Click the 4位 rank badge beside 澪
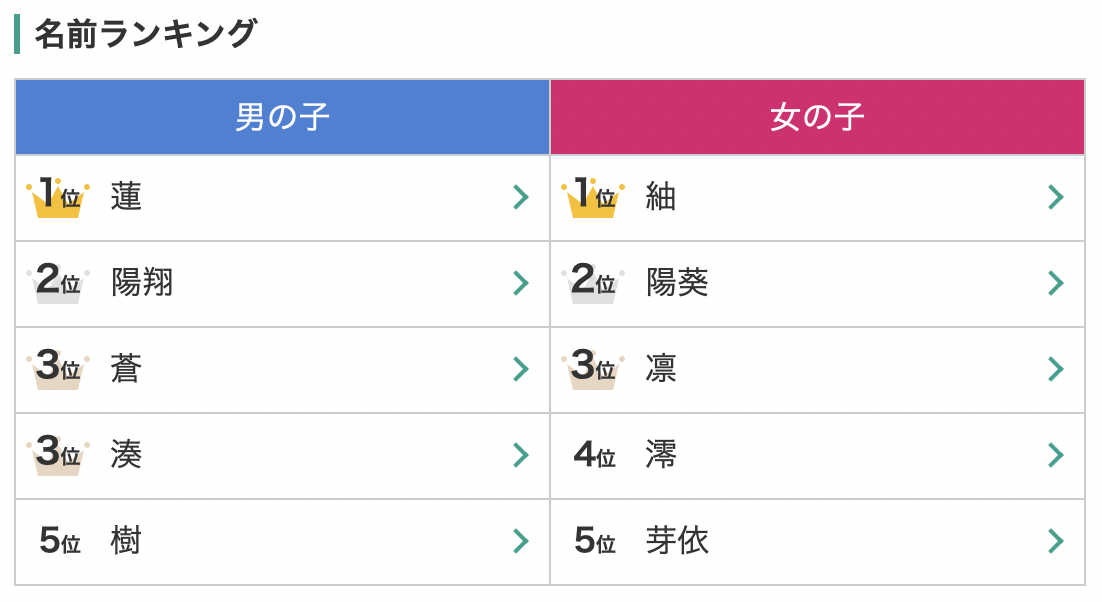The image size is (1102, 602). coord(594,455)
